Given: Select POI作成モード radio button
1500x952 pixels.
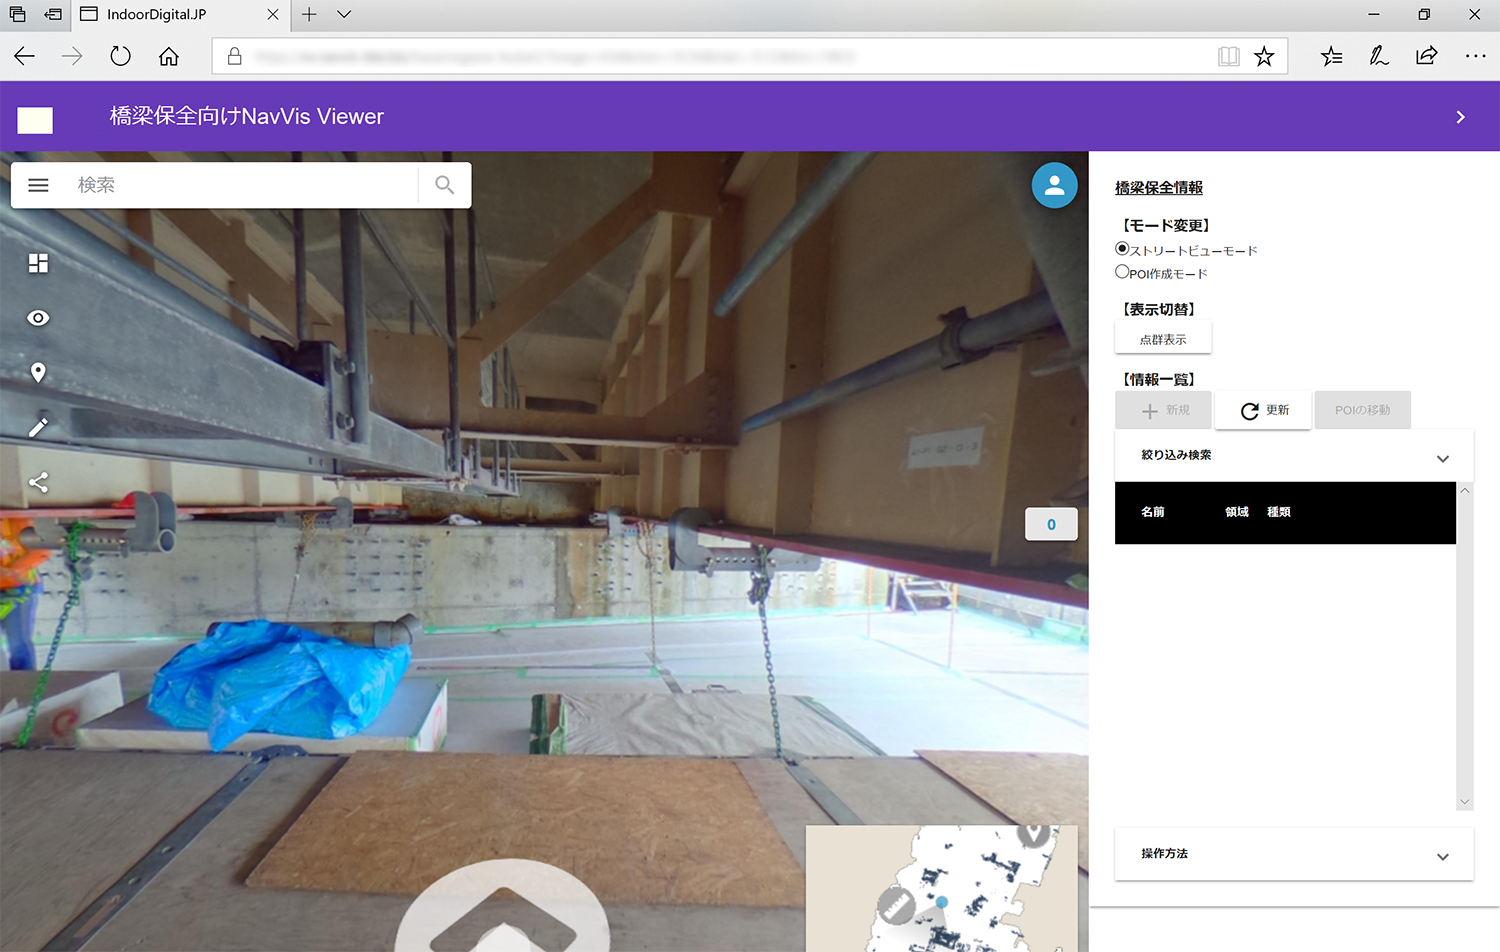Looking at the screenshot, I should [1122, 272].
